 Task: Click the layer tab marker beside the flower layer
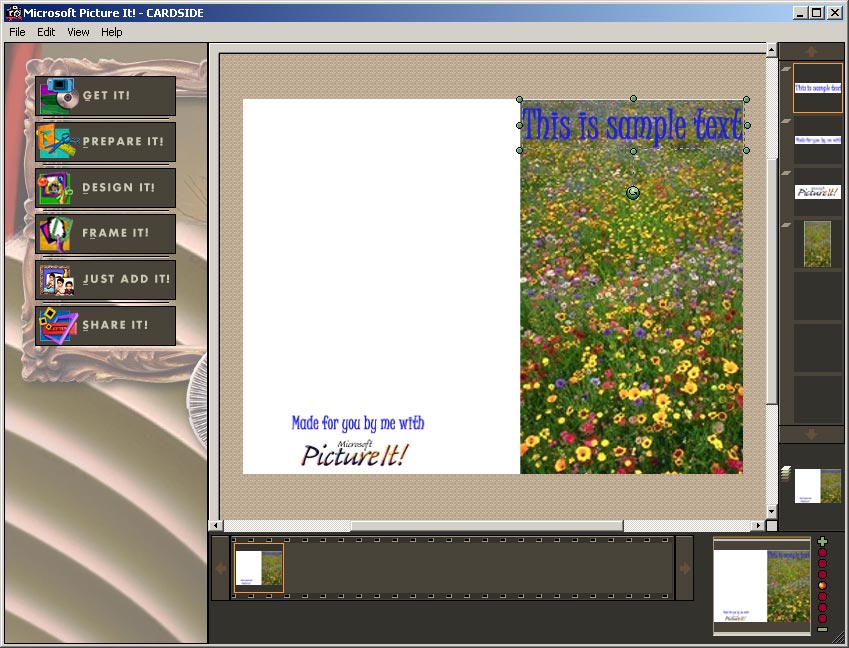(786, 225)
